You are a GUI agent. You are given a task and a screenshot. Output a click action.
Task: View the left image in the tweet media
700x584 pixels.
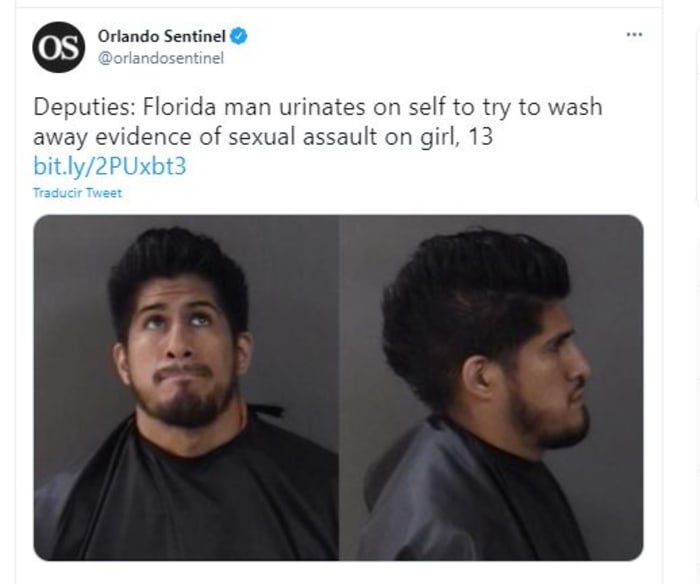tap(186, 388)
